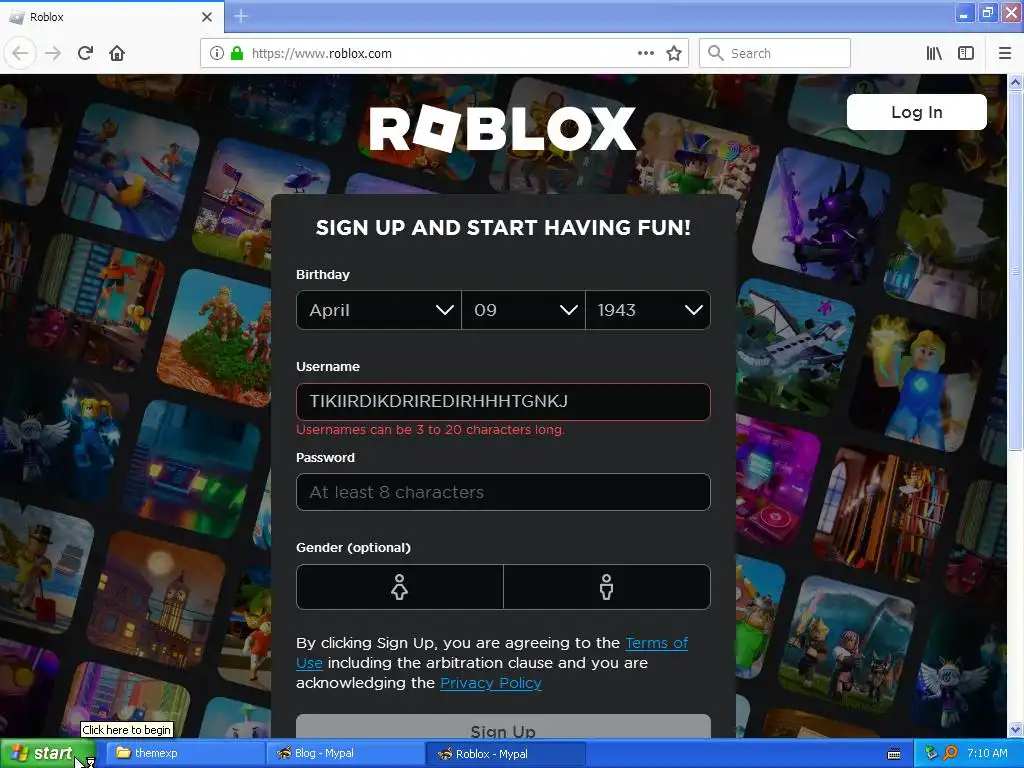This screenshot has width=1024, height=768.
Task: Open a new tab with plus
Action: 241,16
